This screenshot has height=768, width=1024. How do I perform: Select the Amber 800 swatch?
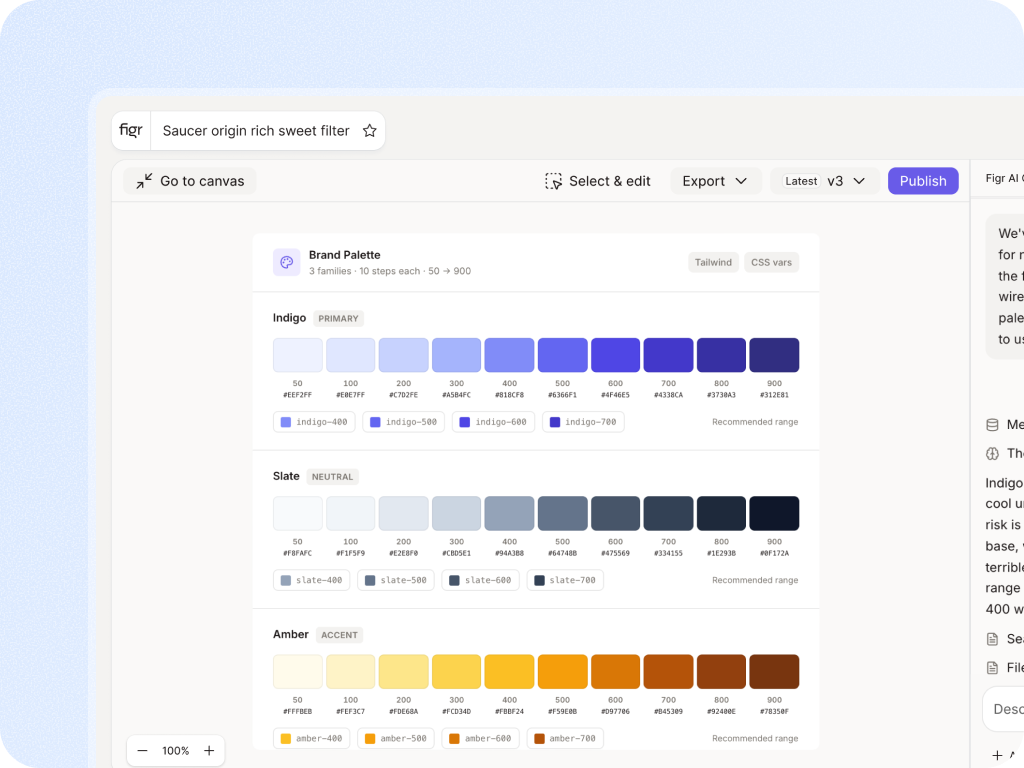pos(722,671)
